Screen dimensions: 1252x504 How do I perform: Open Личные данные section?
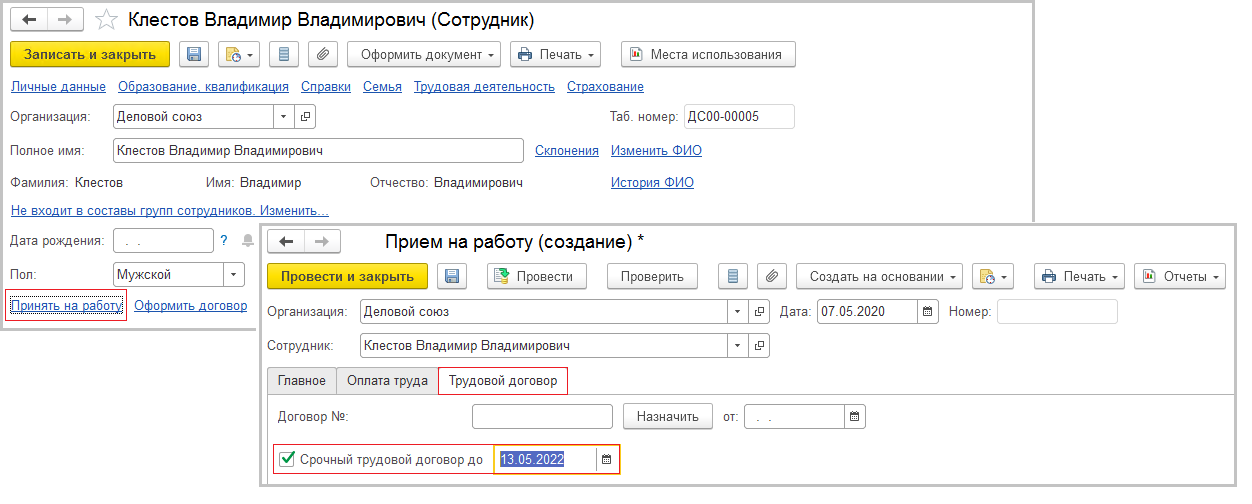tap(58, 87)
